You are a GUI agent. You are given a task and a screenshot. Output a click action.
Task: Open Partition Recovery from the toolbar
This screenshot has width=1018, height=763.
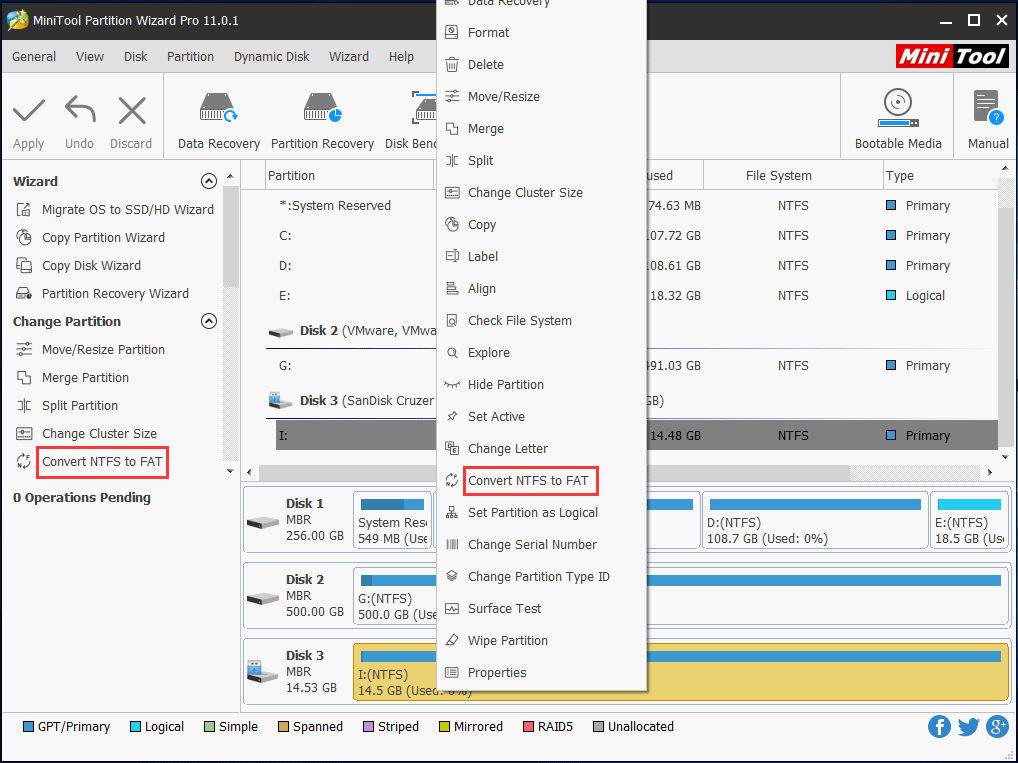coord(322,122)
